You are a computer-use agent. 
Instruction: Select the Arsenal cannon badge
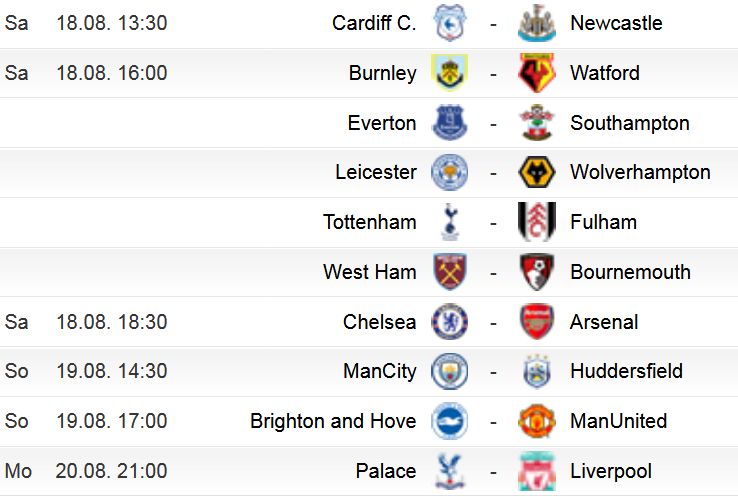(537, 321)
